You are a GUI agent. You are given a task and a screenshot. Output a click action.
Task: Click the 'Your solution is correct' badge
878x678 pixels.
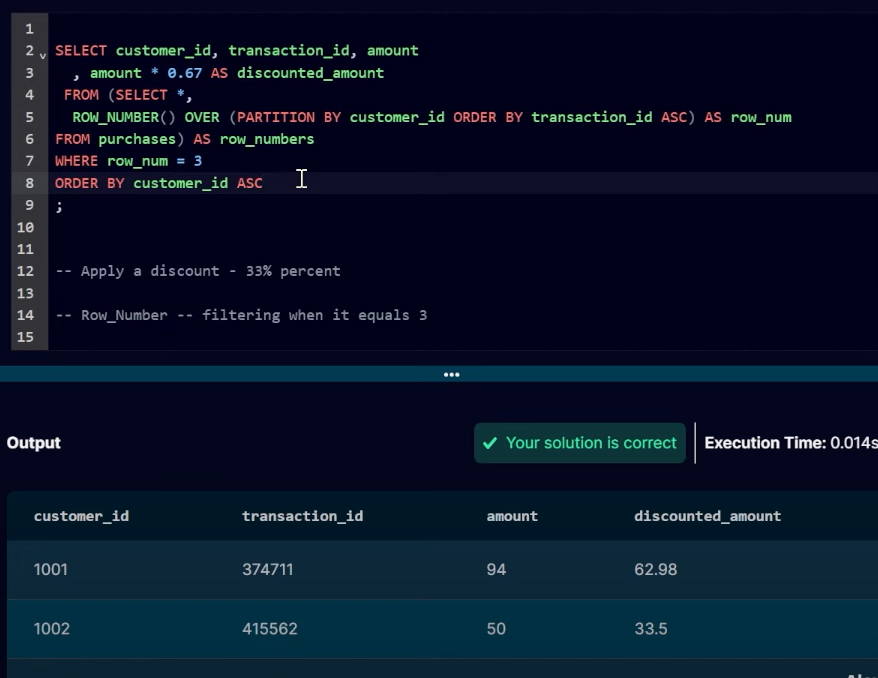580,443
